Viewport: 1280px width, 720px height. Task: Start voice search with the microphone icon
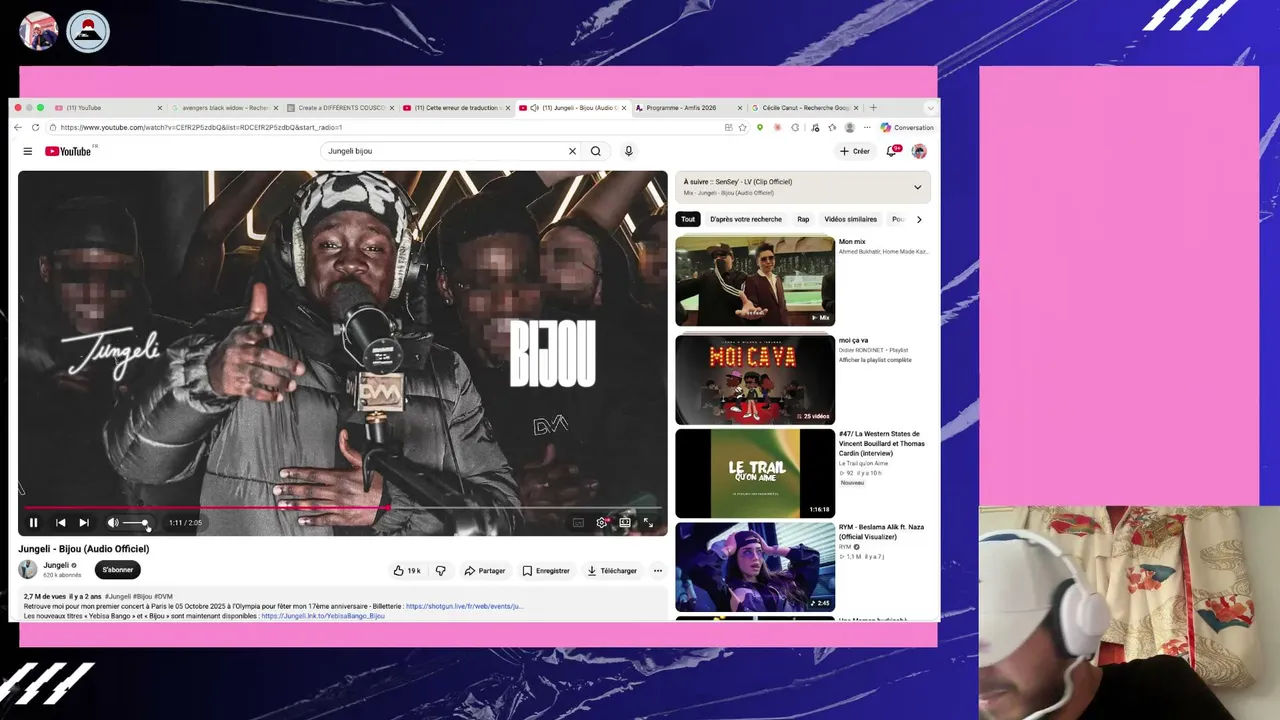628,151
